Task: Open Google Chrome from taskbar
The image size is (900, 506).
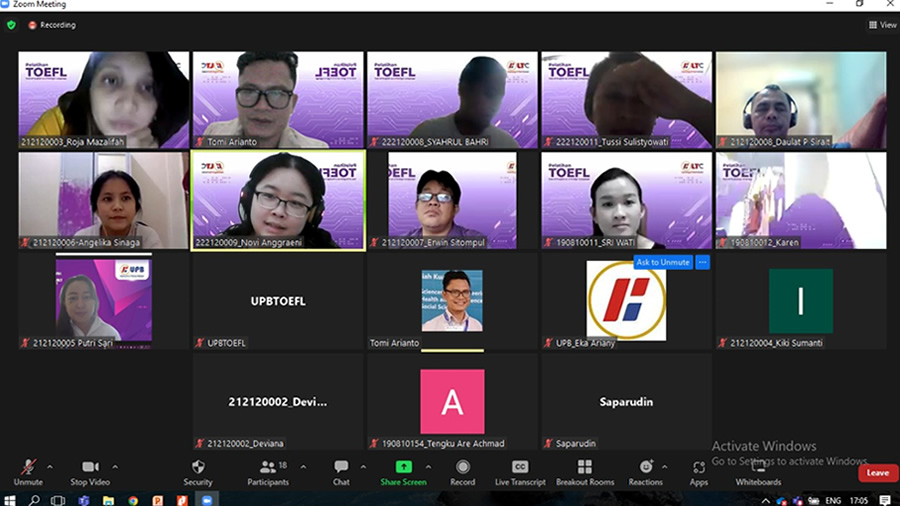Action: tap(133, 500)
